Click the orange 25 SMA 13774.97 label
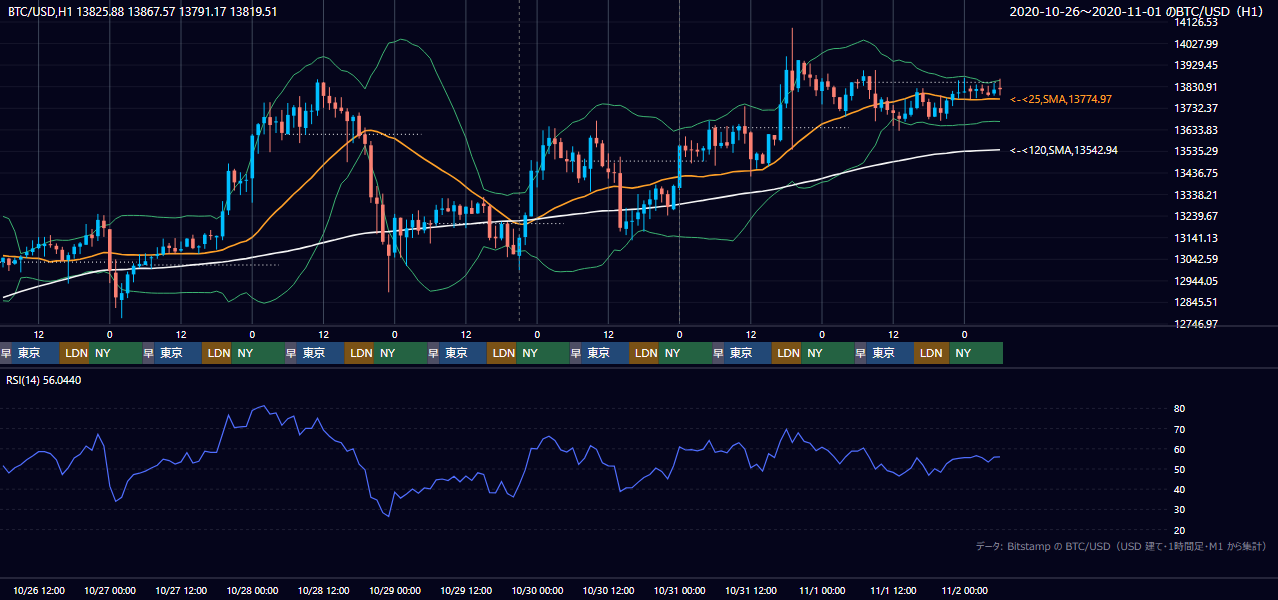The height and width of the screenshot is (600, 1278). click(1061, 100)
